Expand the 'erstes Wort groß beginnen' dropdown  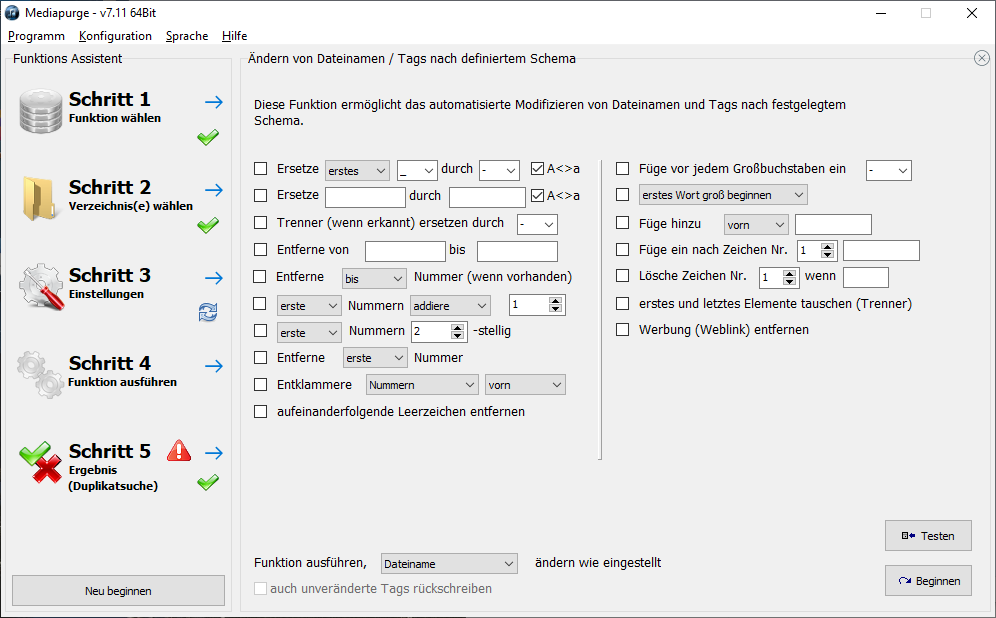point(723,195)
